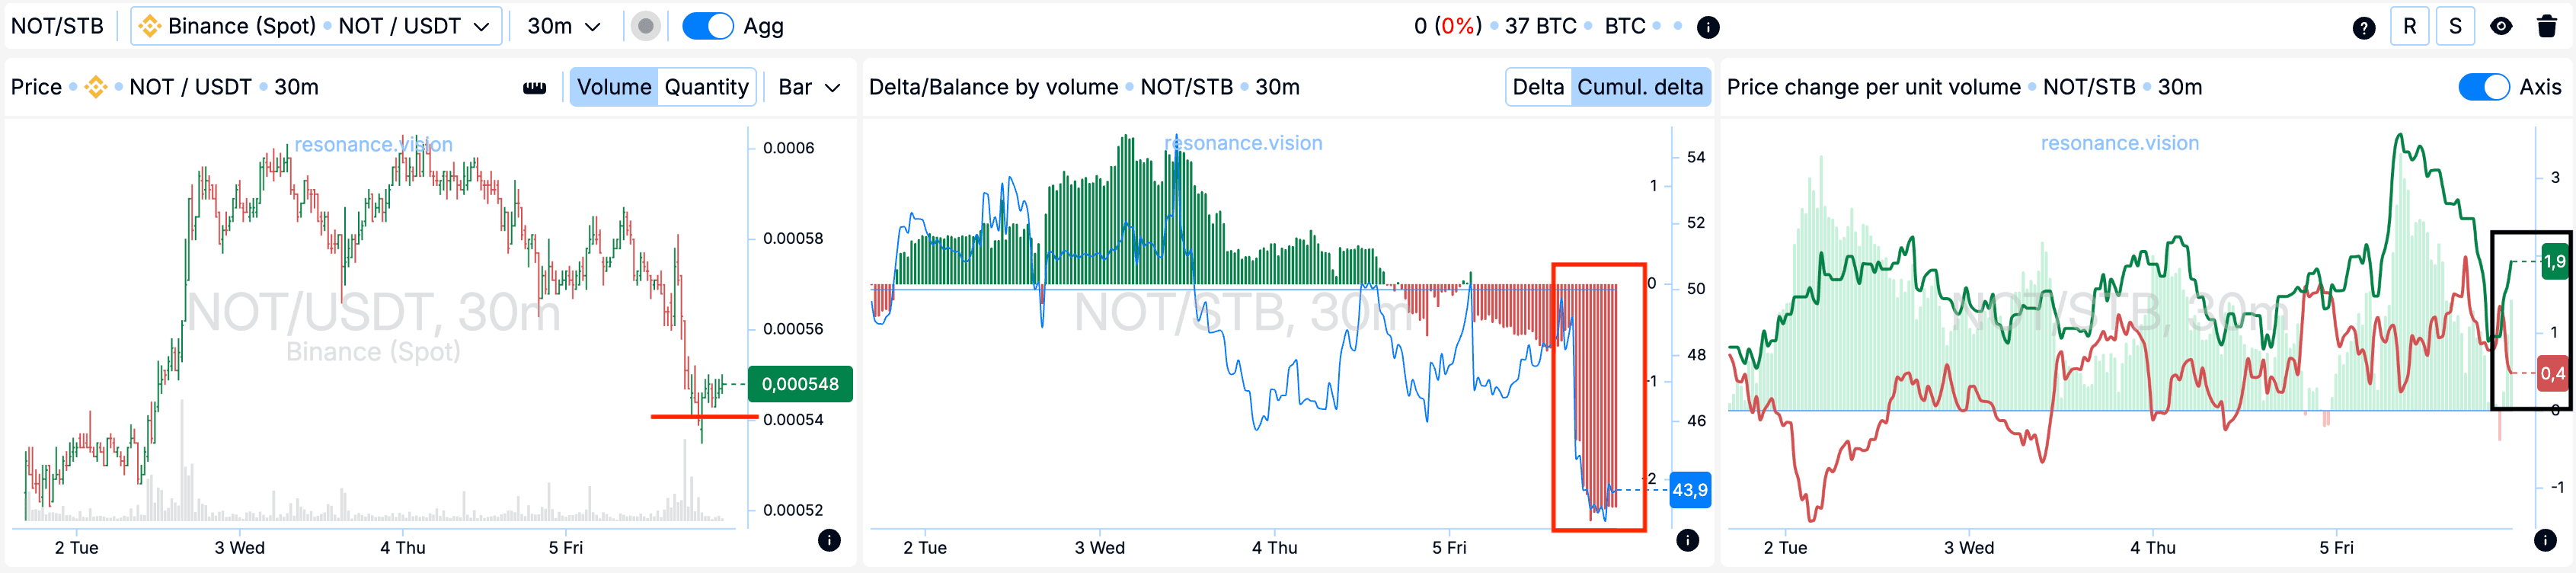Viewport: 2576px width, 573px height.
Task: Click the resonance.vision watermark on price chart
Action: pos(373,145)
